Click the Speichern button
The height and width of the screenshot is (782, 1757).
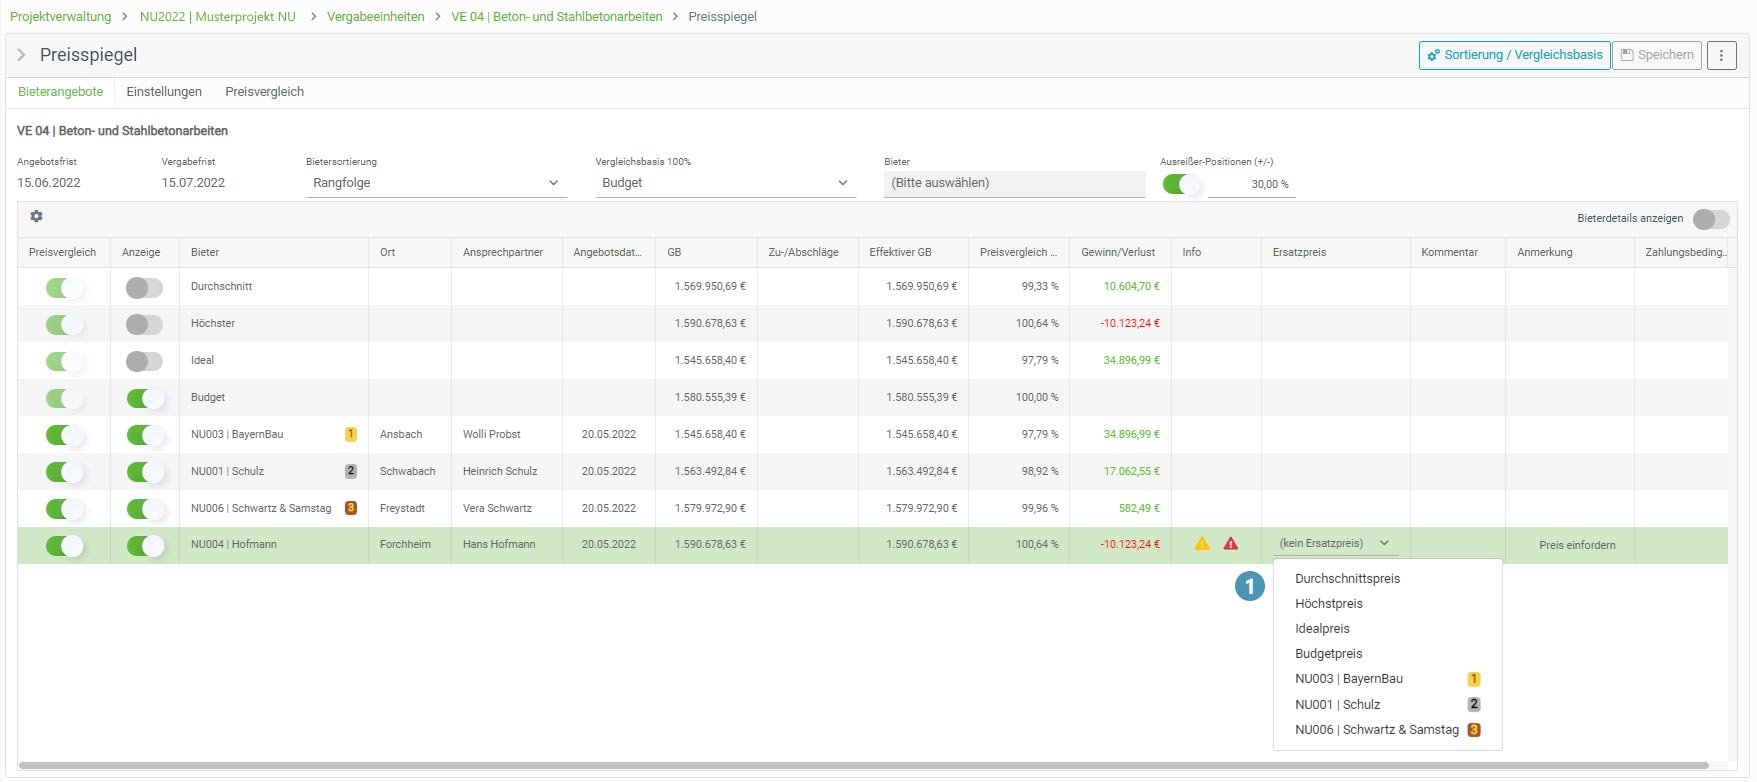(1657, 55)
